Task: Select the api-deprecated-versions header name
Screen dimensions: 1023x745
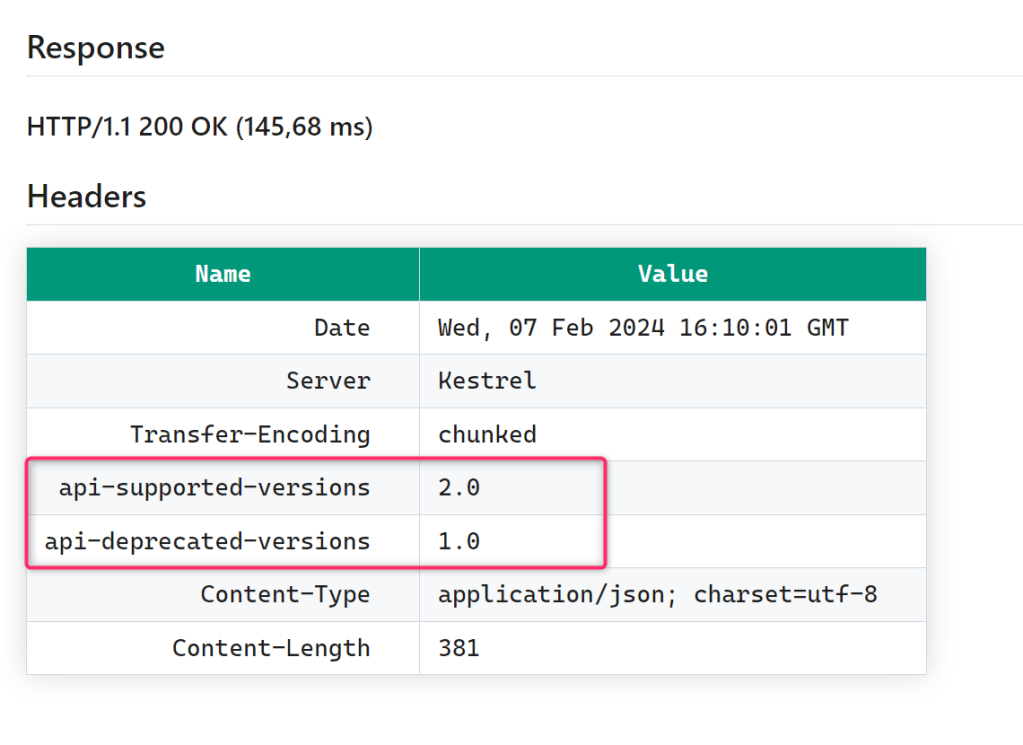Action: (208, 542)
